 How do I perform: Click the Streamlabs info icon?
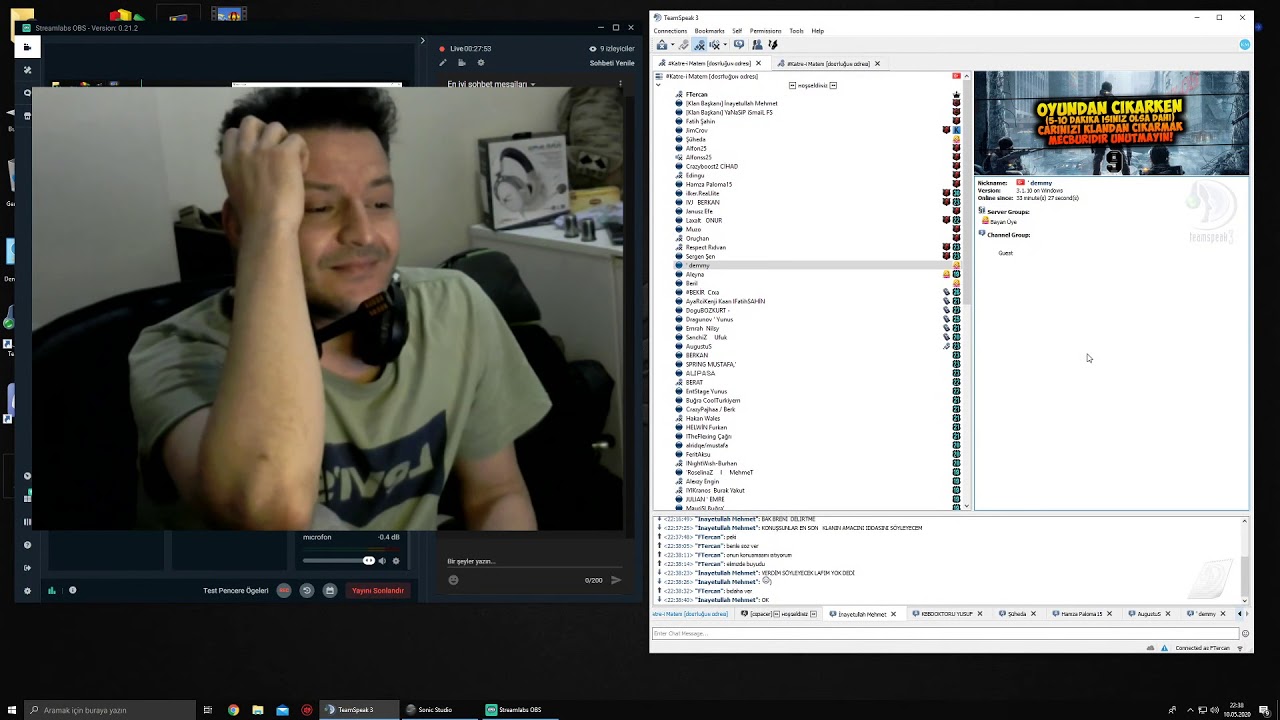(72, 590)
